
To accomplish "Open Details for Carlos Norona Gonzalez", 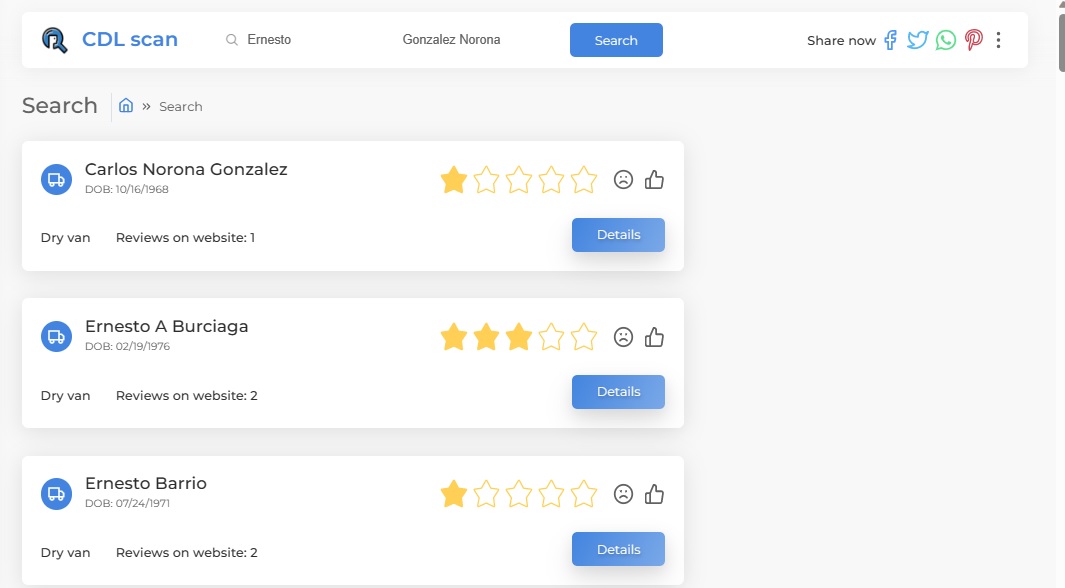I will click(x=618, y=235).
